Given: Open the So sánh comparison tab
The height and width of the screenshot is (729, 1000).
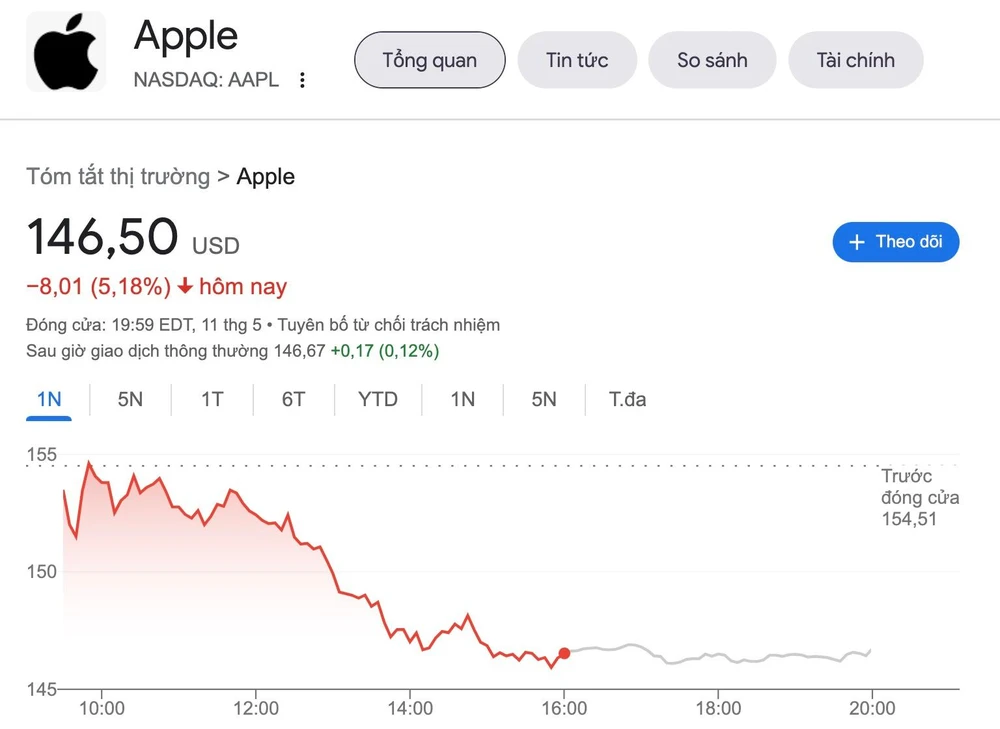Looking at the screenshot, I should click(x=712, y=60).
